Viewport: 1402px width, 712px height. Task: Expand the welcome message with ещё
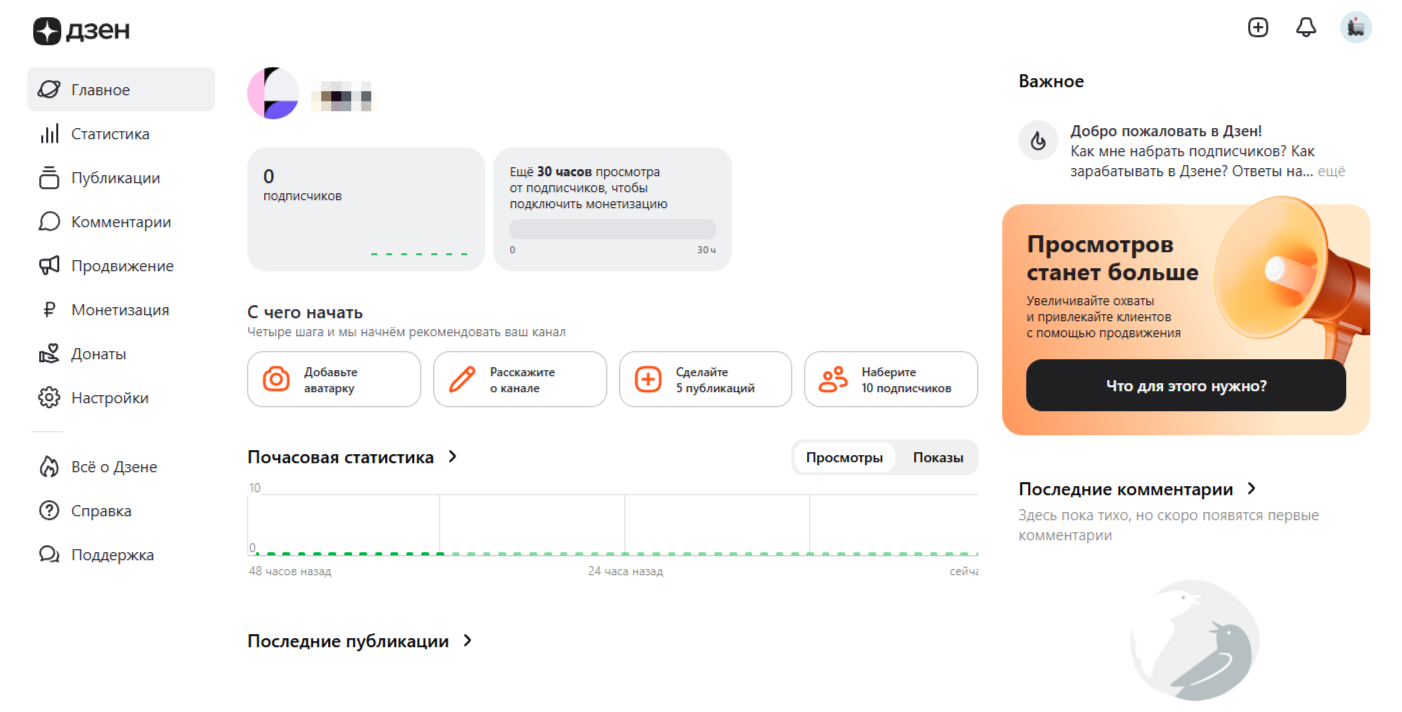point(1331,171)
